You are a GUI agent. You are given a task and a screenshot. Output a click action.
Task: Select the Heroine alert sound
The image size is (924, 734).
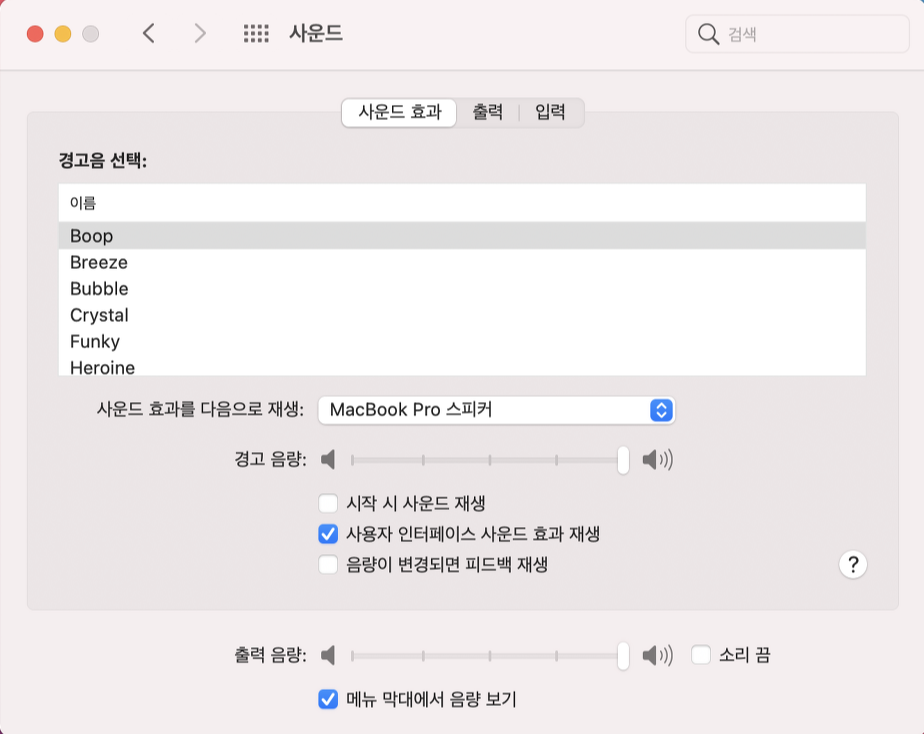462,366
